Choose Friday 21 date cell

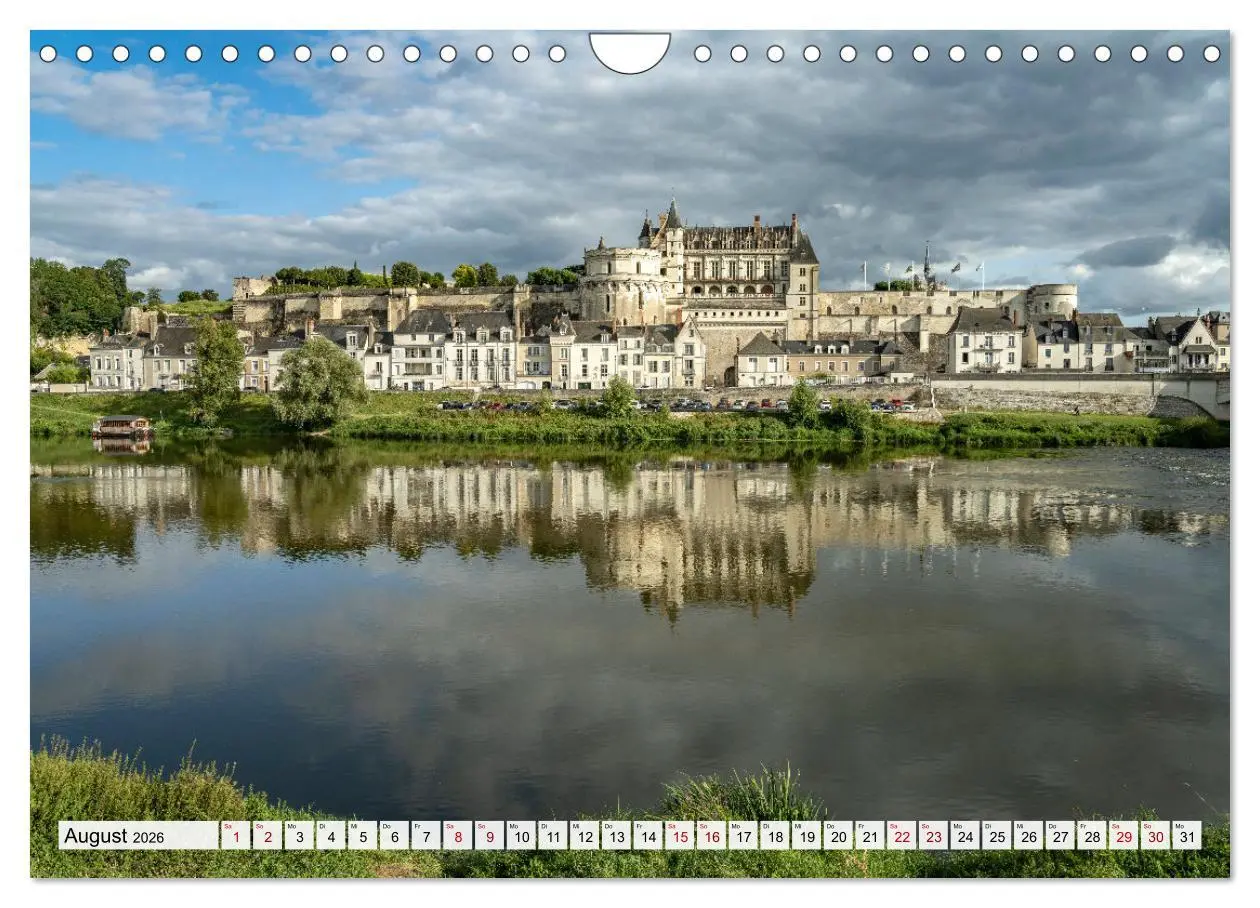(869, 836)
